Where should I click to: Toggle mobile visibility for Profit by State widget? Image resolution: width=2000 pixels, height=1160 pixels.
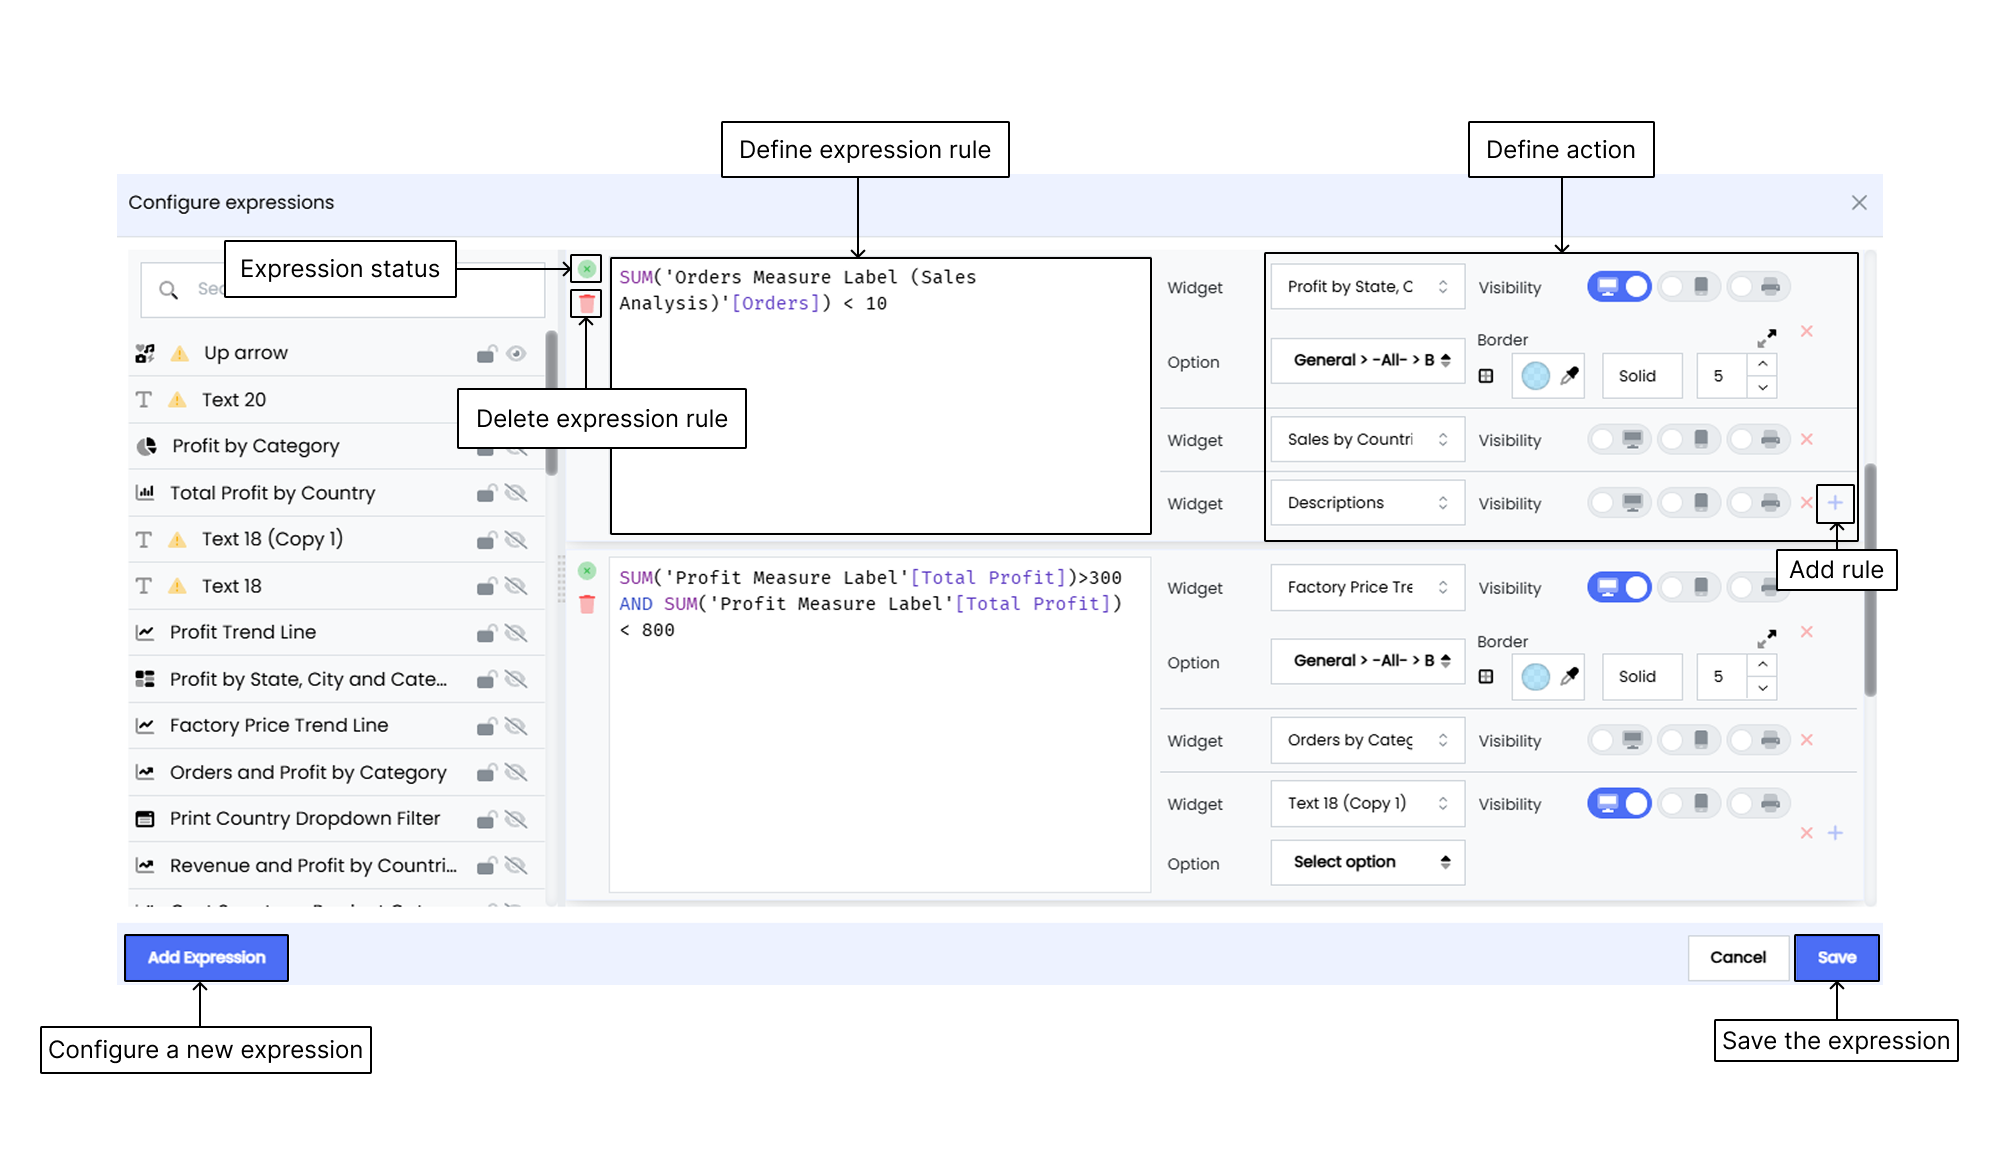point(1689,287)
